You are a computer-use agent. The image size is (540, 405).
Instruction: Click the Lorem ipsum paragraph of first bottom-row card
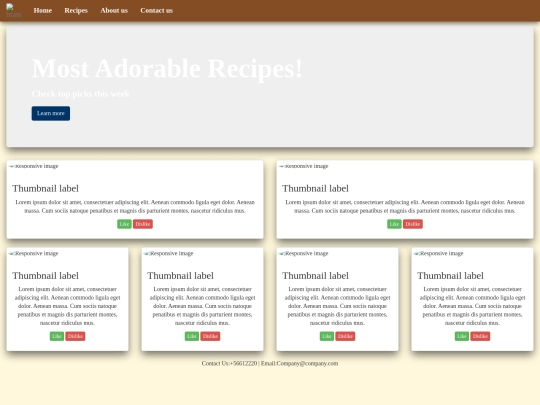click(x=68, y=306)
